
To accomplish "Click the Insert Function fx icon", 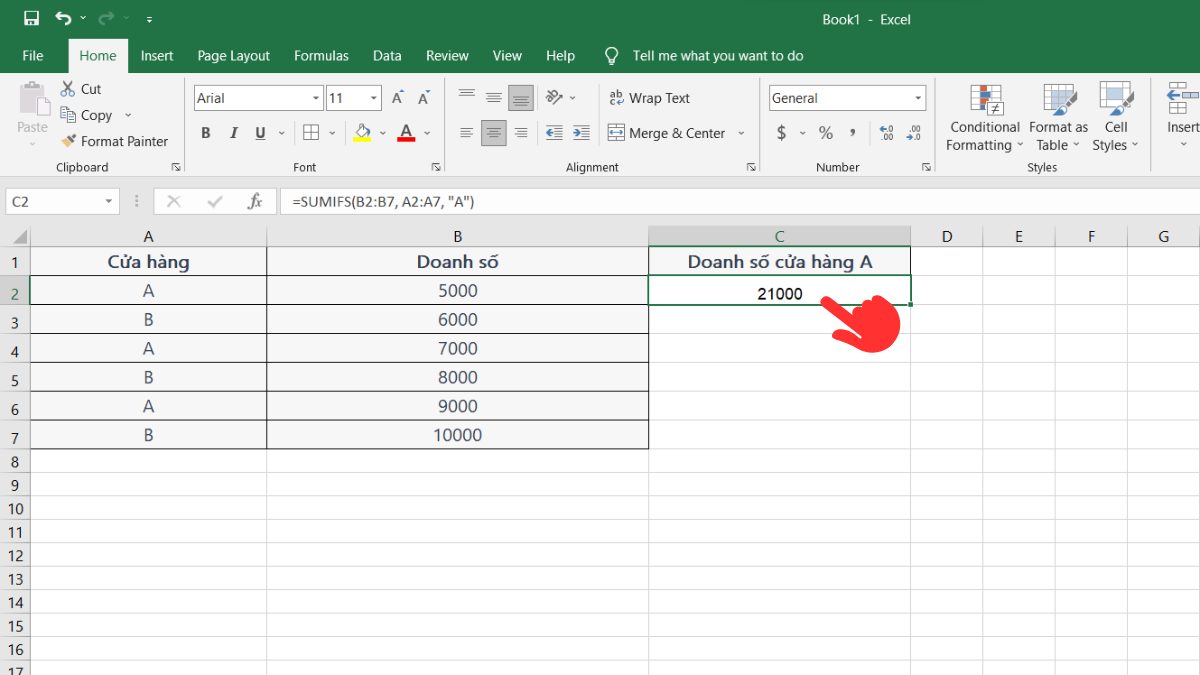I will (x=255, y=202).
